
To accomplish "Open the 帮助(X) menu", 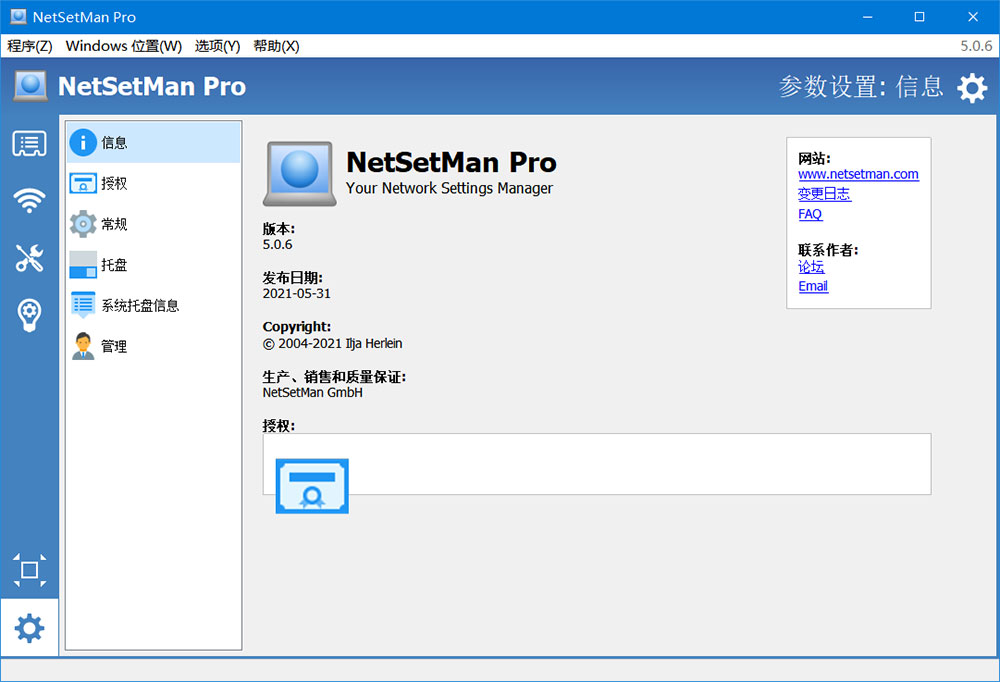I will (x=276, y=45).
